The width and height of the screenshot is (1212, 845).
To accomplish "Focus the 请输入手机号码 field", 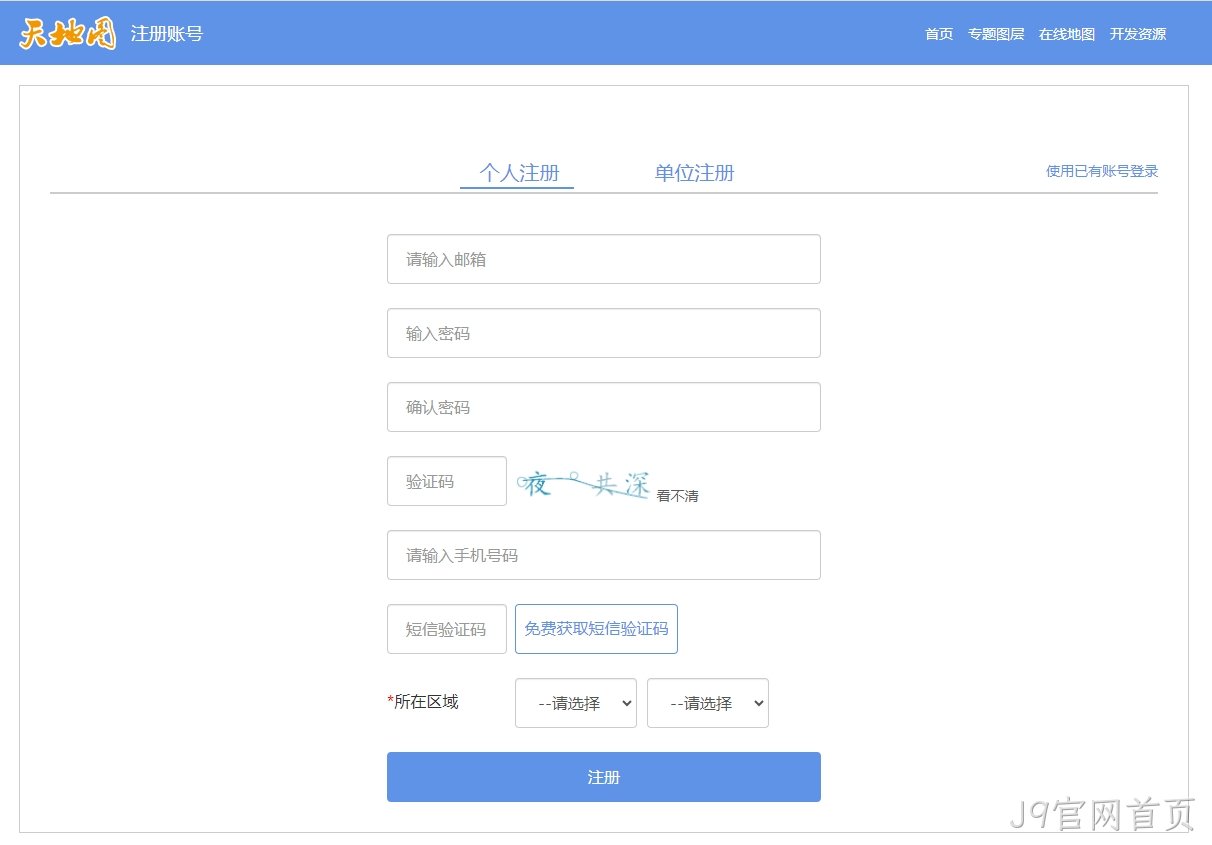I will (x=604, y=555).
